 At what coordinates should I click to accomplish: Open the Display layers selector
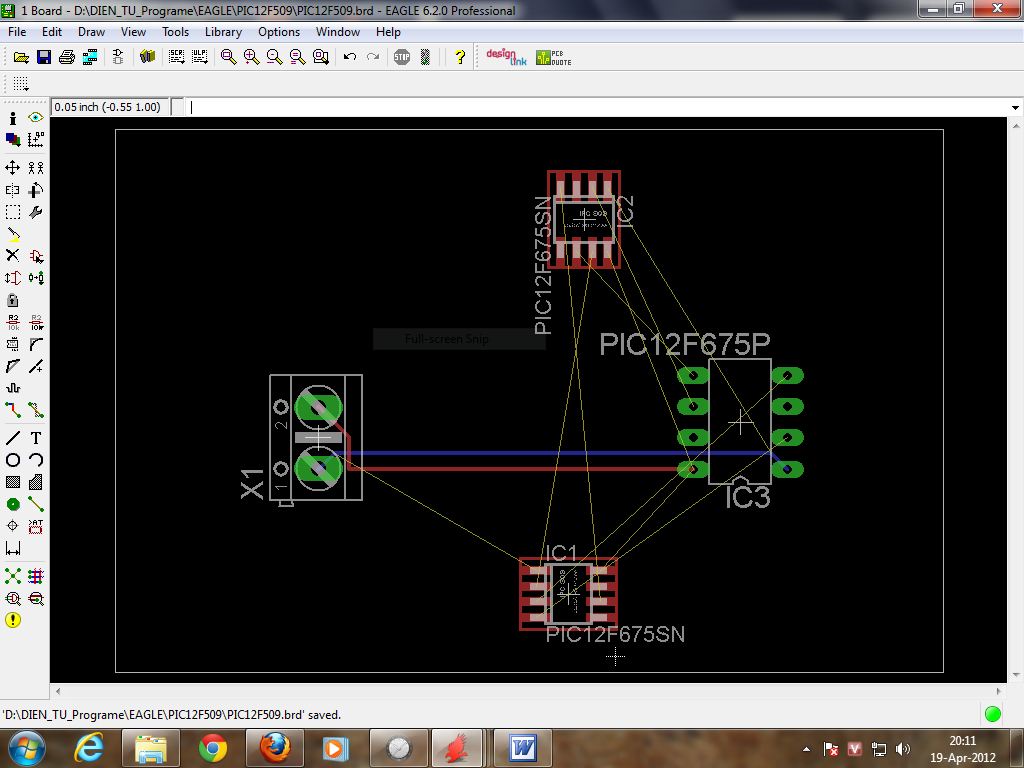tap(13, 140)
